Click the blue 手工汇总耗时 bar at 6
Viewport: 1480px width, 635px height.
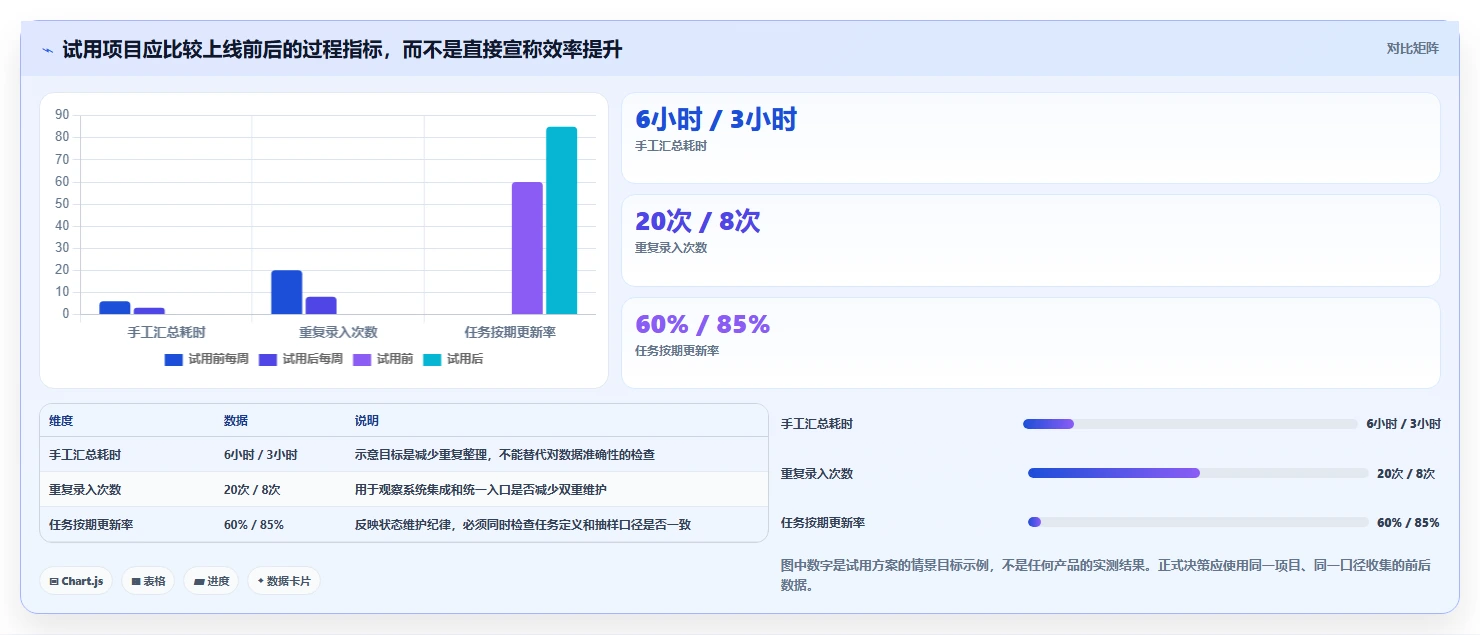[114, 307]
